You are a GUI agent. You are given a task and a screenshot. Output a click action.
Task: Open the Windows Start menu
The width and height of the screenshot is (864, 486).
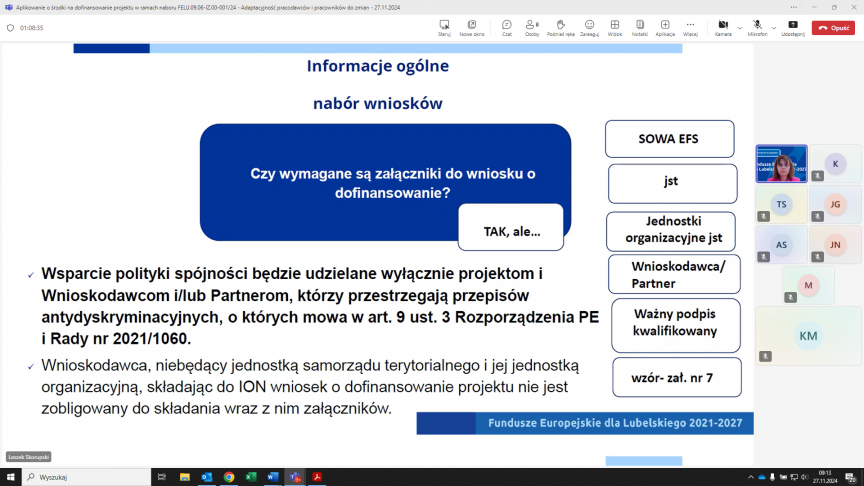coord(10,477)
